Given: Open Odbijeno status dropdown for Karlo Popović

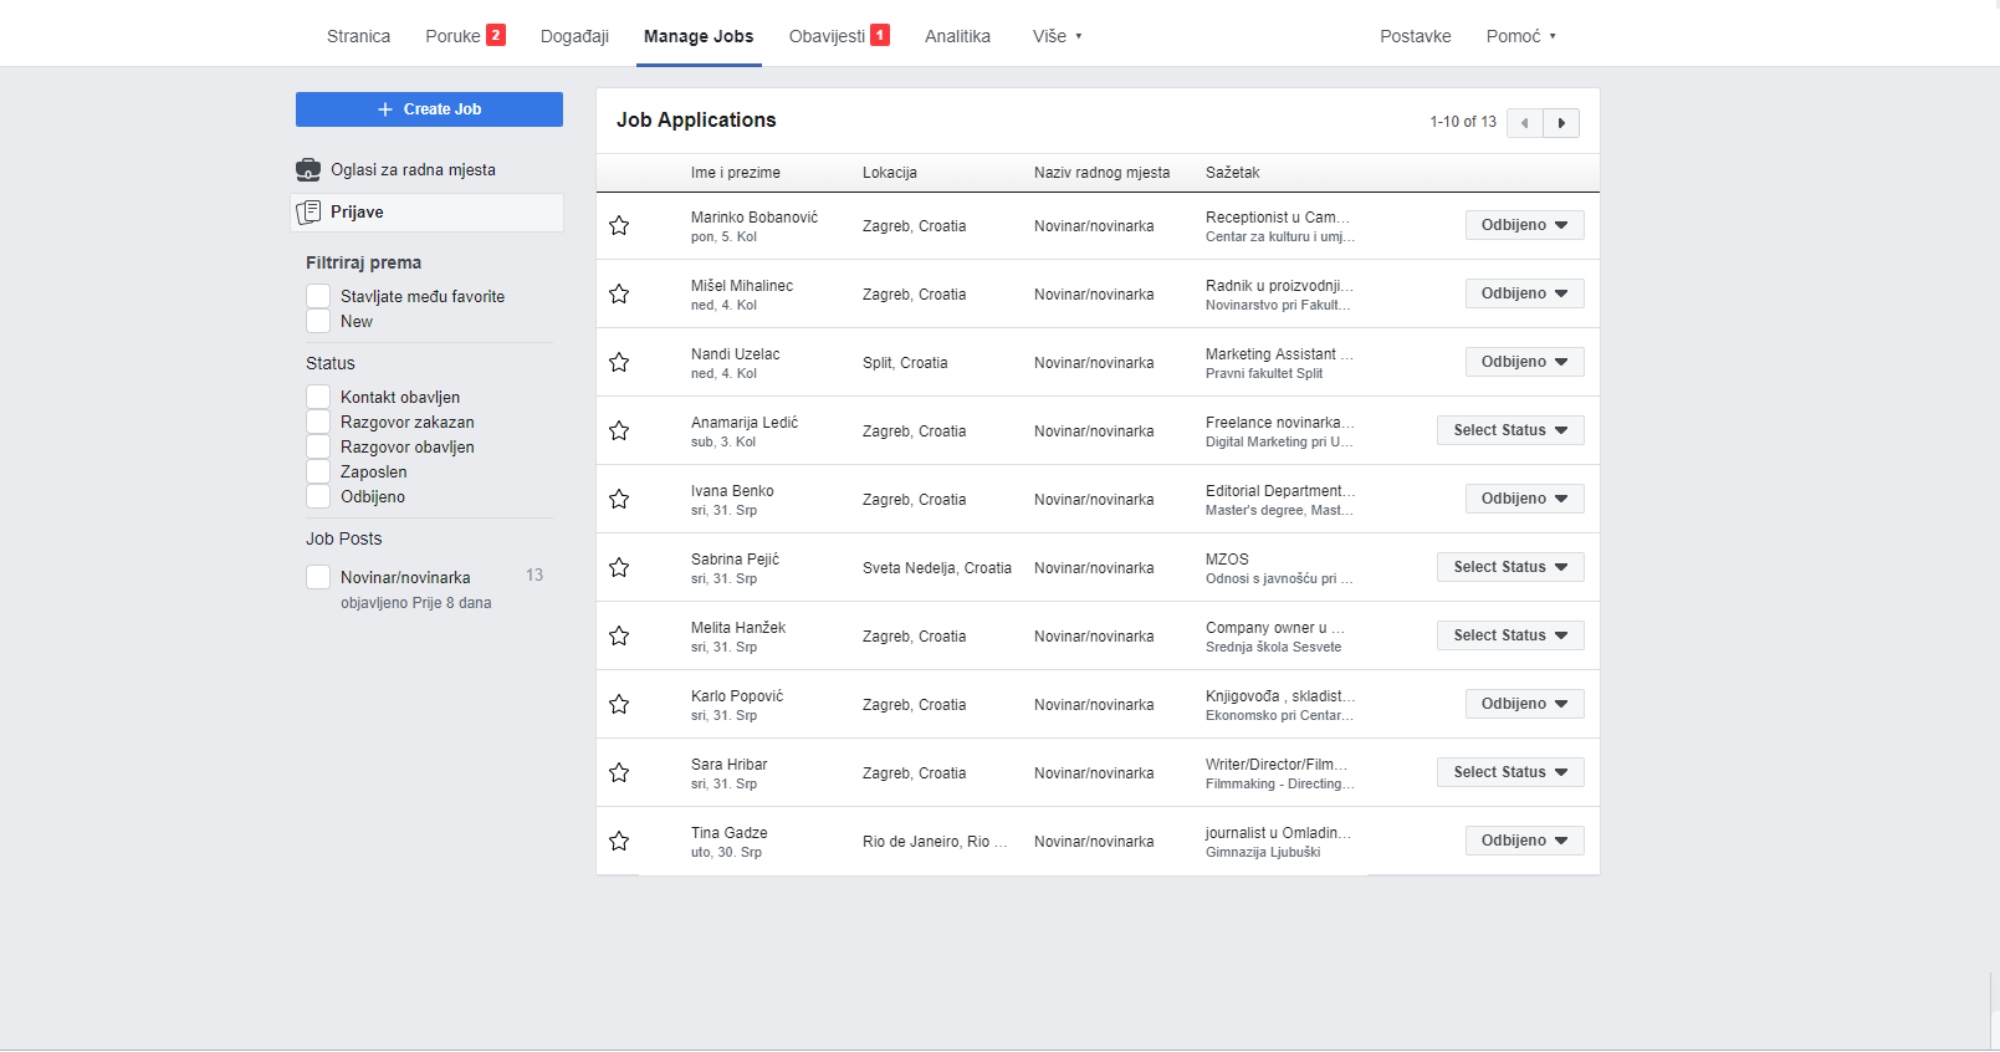Looking at the screenshot, I should (1524, 704).
